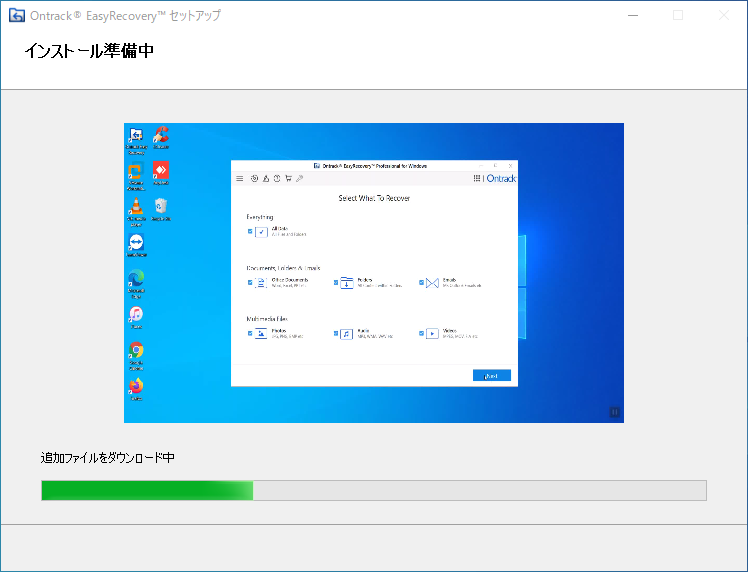Viewport: 748px width, 572px height.
Task: Click the grid apps icon beside Ontrack logo
Action: pos(477,178)
